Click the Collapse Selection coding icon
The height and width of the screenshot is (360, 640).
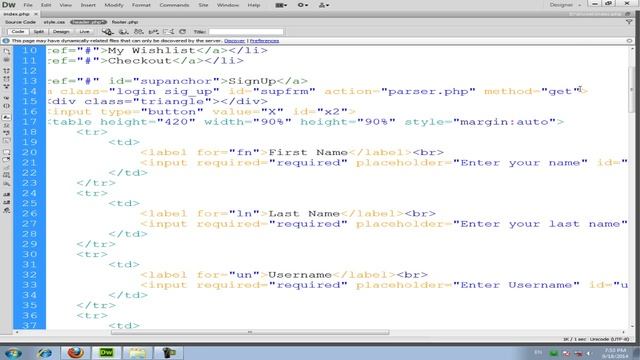pos(7,79)
